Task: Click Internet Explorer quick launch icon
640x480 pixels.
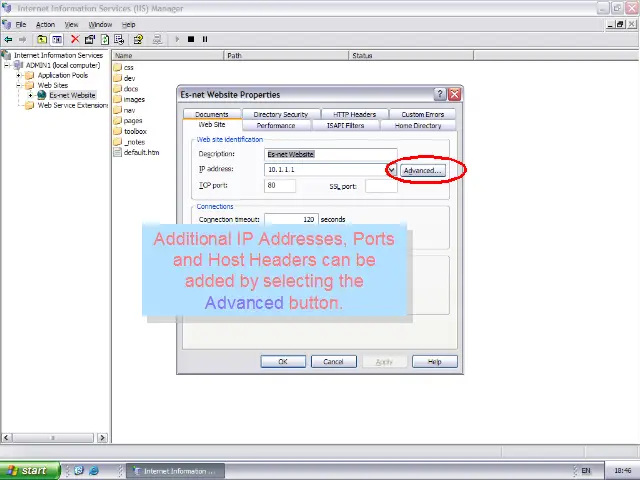Action: (x=94, y=471)
